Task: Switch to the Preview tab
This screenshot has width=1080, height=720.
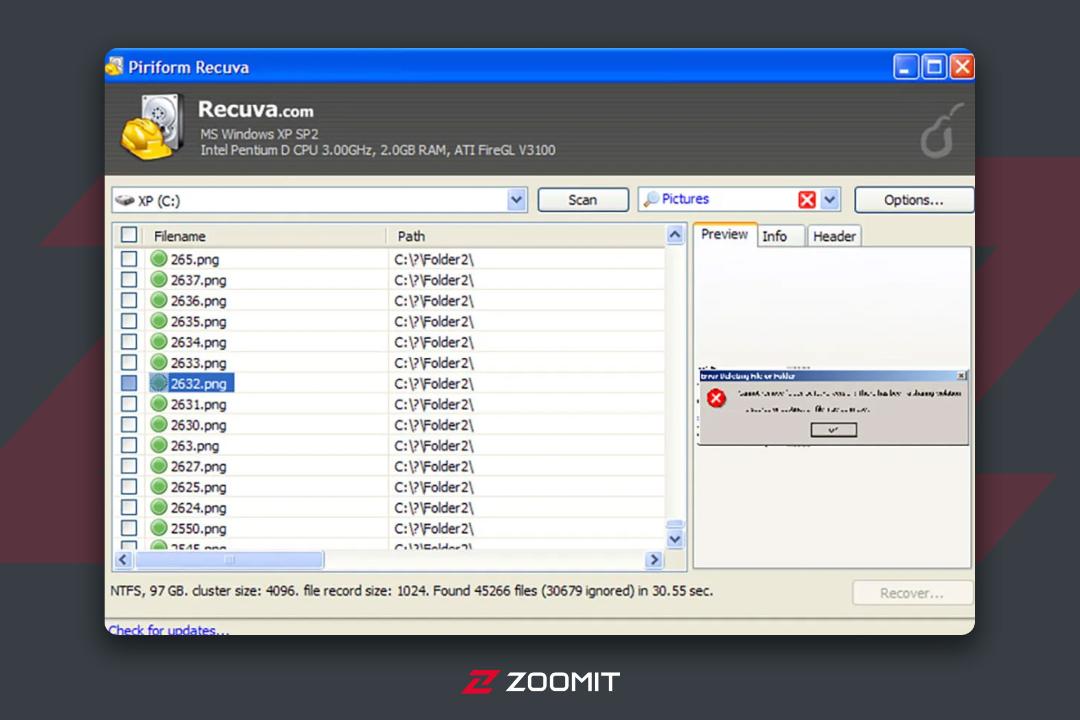Action: coord(725,234)
